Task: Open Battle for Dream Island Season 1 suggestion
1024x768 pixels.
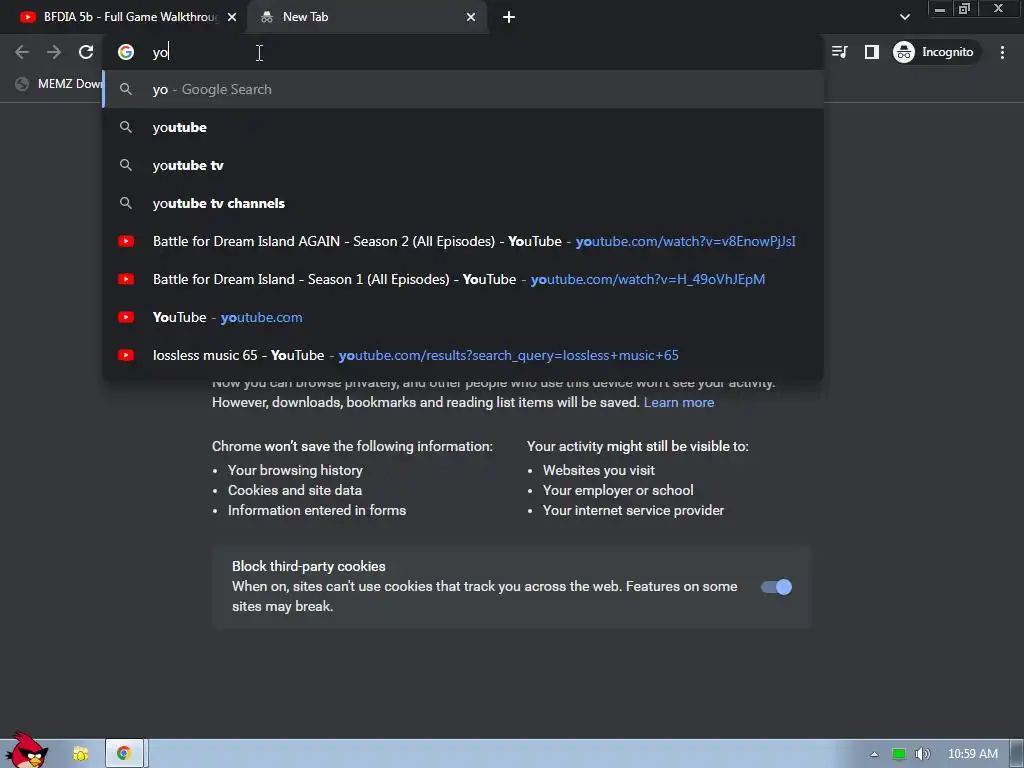Action: [463, 279]
